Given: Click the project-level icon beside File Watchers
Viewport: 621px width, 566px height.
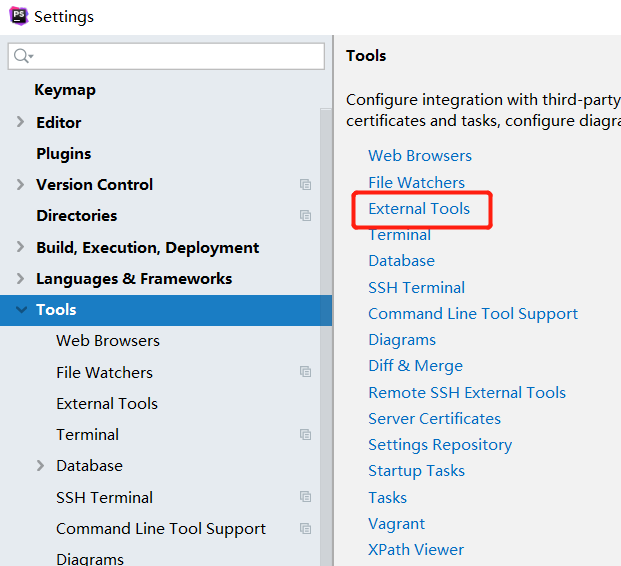Looking at the screenshot, I should point(305,372).
